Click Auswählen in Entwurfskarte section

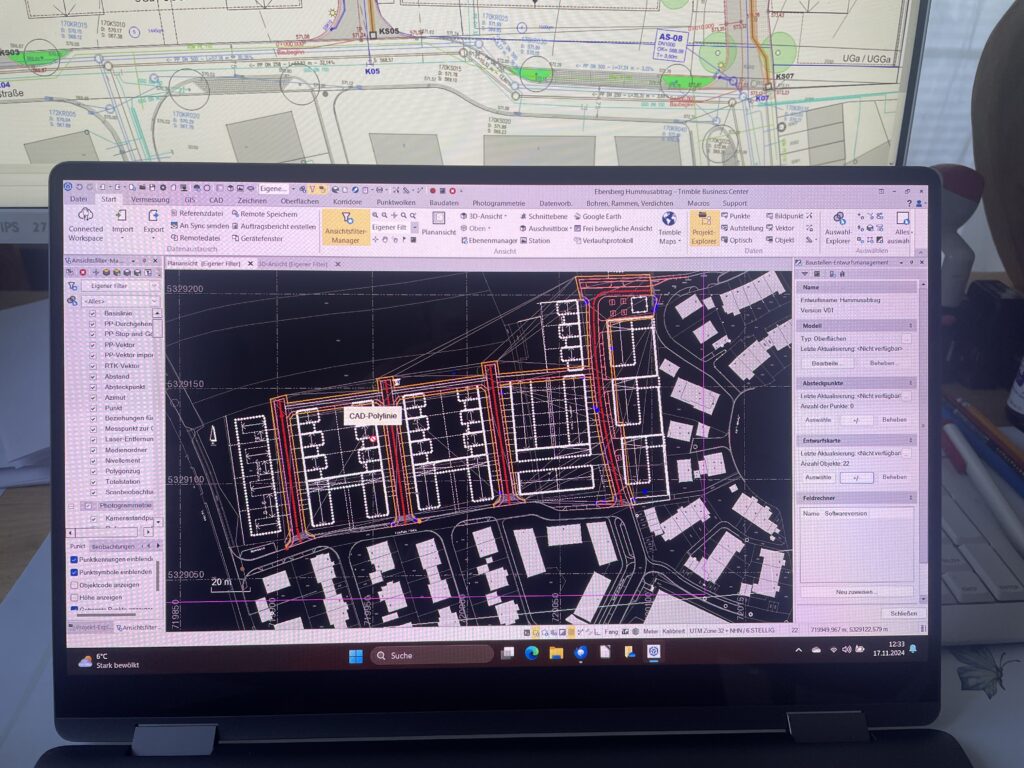point(818,477)
